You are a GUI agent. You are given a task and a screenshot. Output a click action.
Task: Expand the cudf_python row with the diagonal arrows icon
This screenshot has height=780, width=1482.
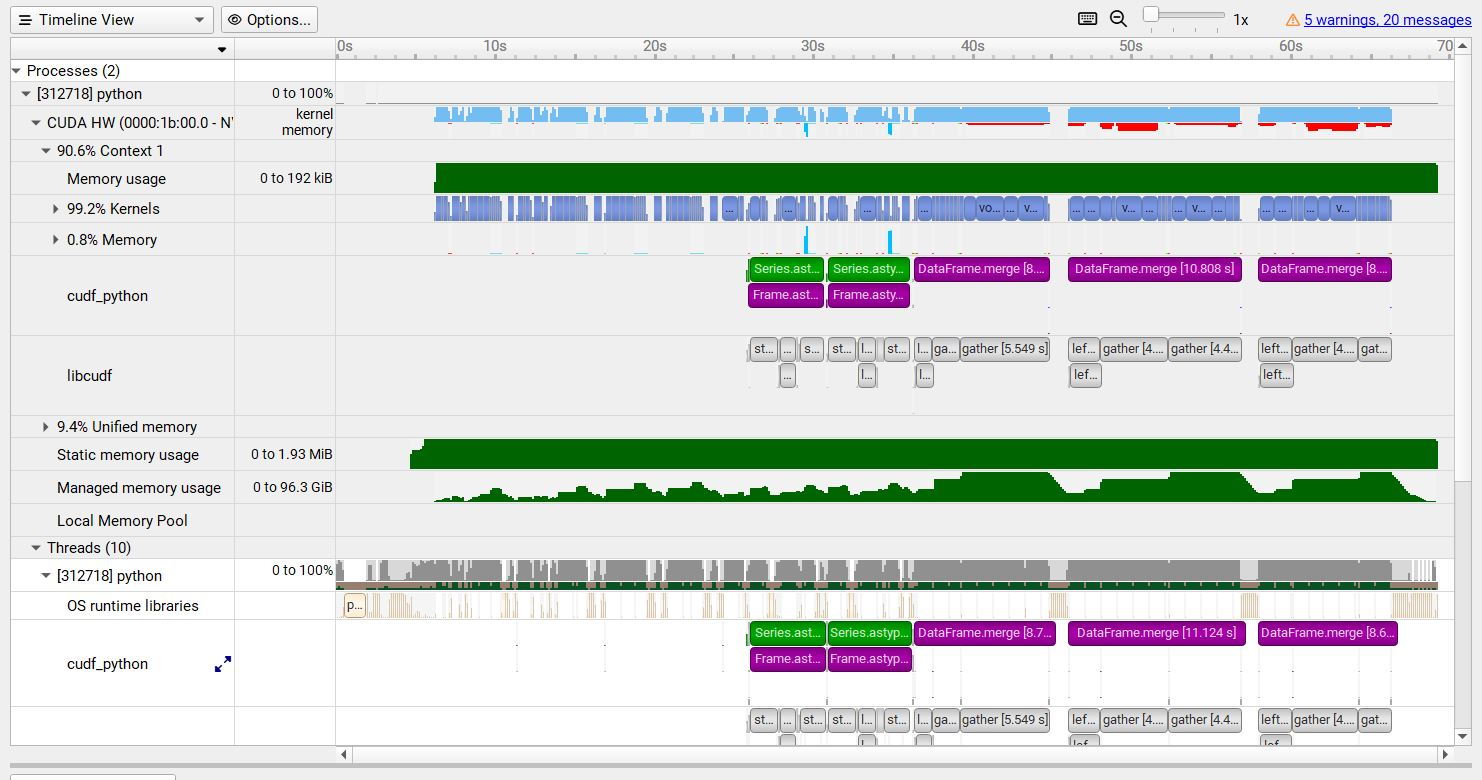tap(223, 663)
